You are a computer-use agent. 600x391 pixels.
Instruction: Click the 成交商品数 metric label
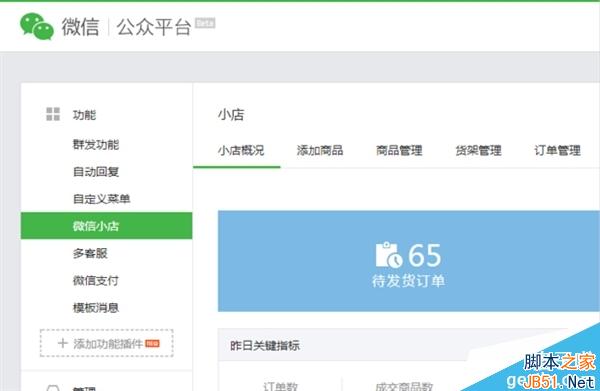[x=404, y=386]
